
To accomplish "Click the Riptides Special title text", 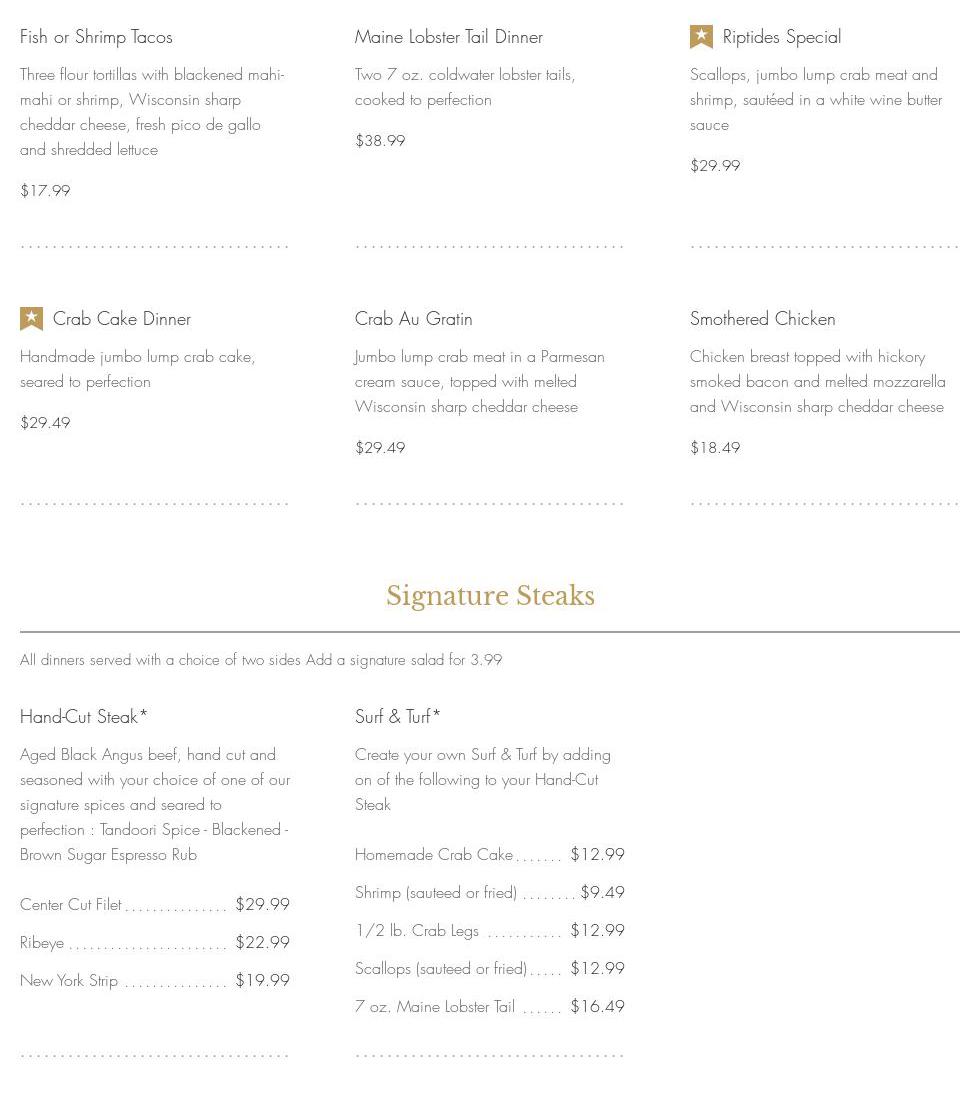I will point(781,37).
